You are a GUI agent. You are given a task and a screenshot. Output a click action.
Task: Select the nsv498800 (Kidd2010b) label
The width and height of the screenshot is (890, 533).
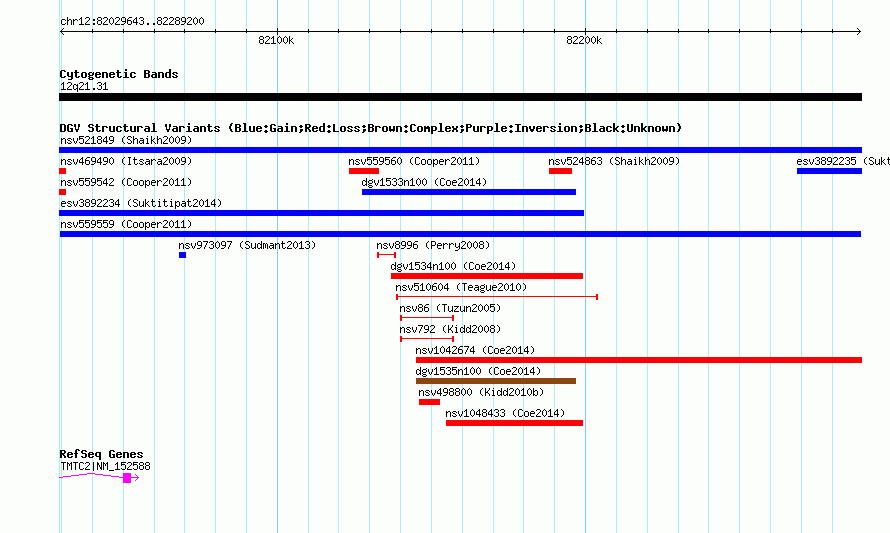click(x=481, y=392)
